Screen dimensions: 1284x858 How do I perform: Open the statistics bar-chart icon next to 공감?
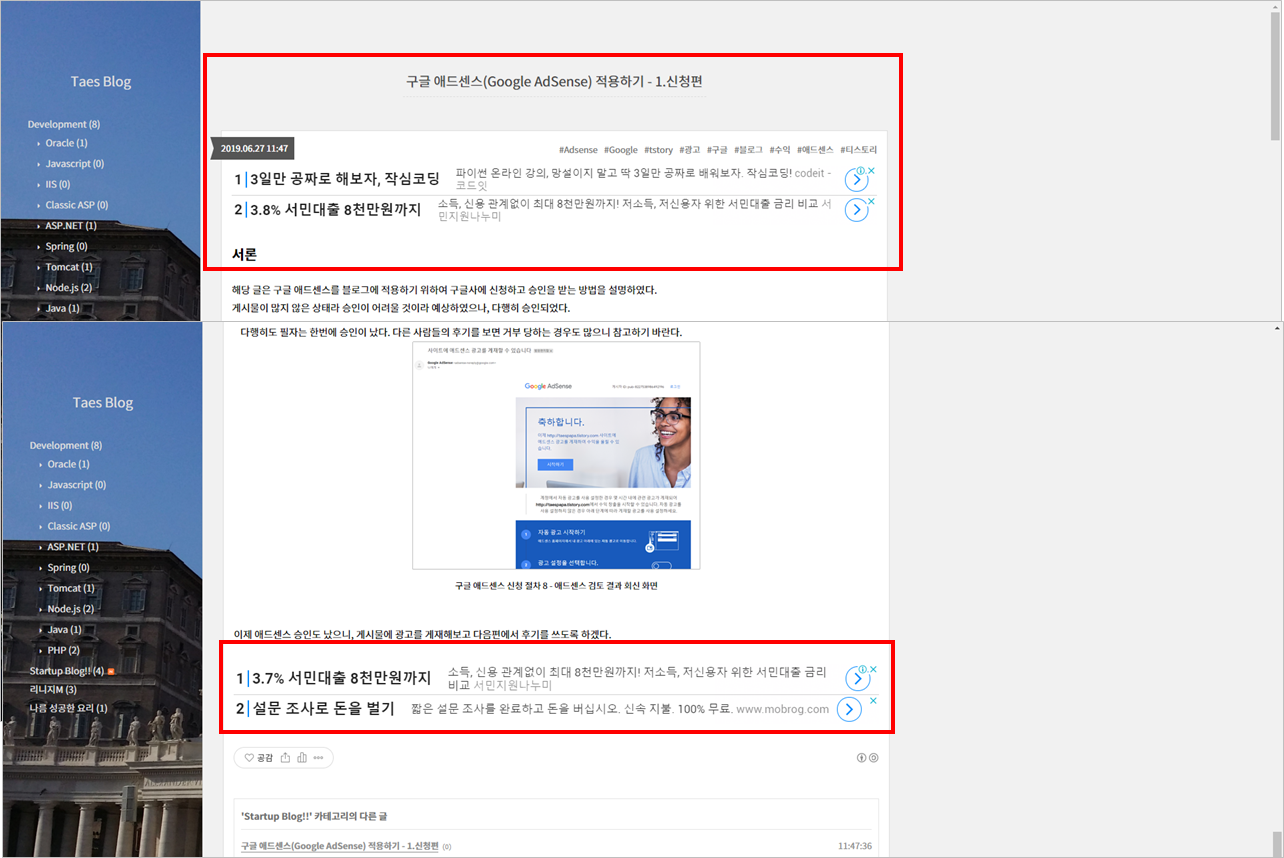click(302, 758)
